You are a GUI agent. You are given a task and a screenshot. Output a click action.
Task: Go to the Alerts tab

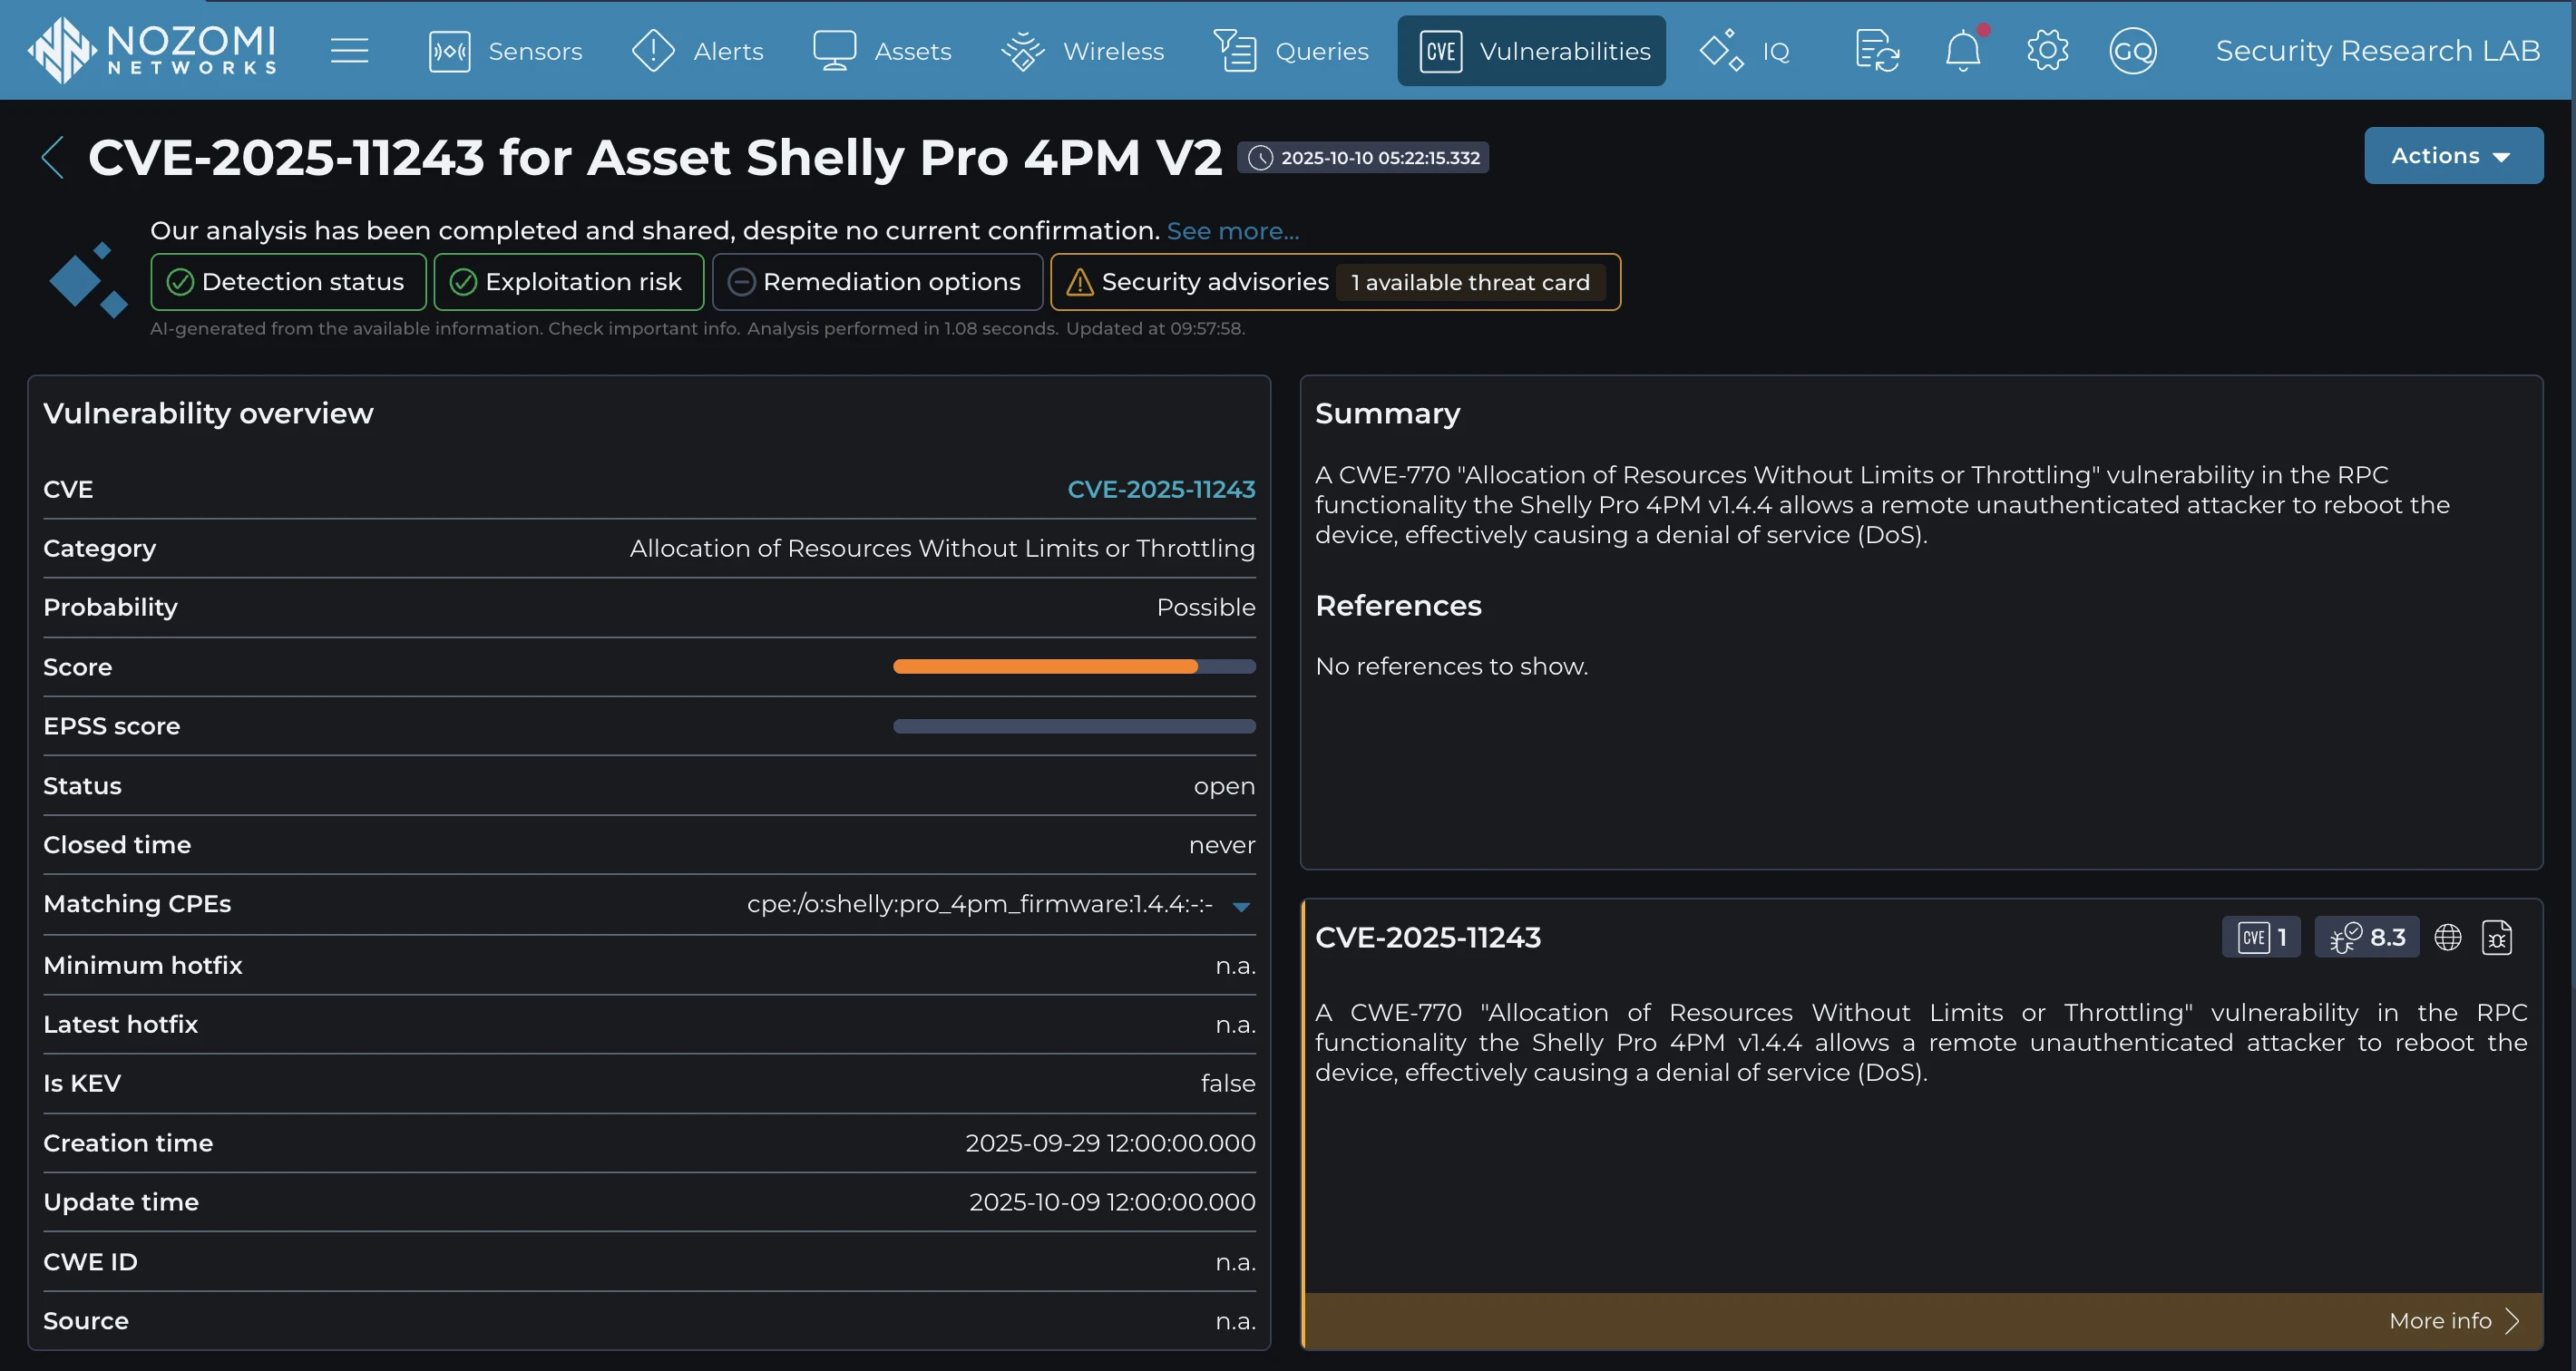698,50
